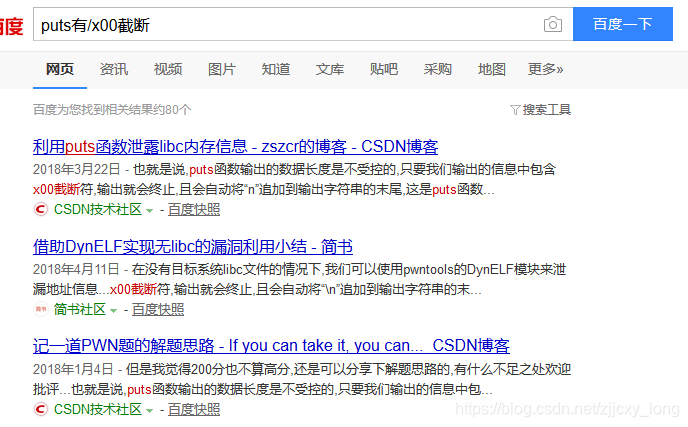Image resolution: width=688 pixels, height=427 pixels.
Task: Open 百度快照 for the first result
Action: pos(194,210)
